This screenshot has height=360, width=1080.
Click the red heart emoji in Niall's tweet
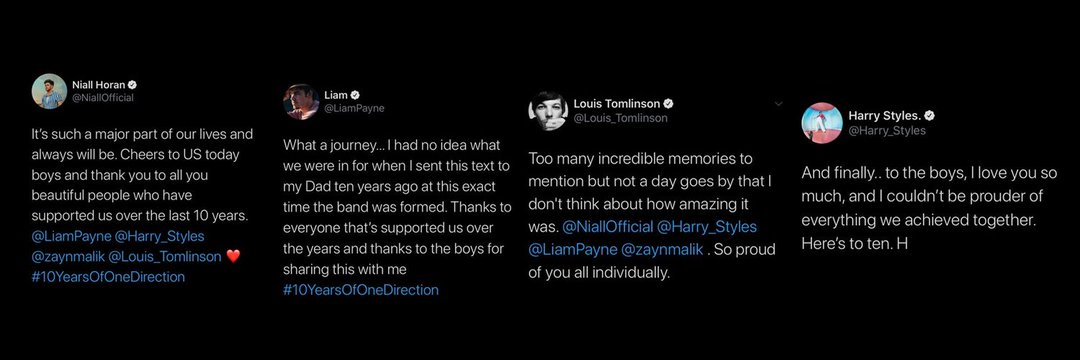pyautogui.click(x=233, y=257)
